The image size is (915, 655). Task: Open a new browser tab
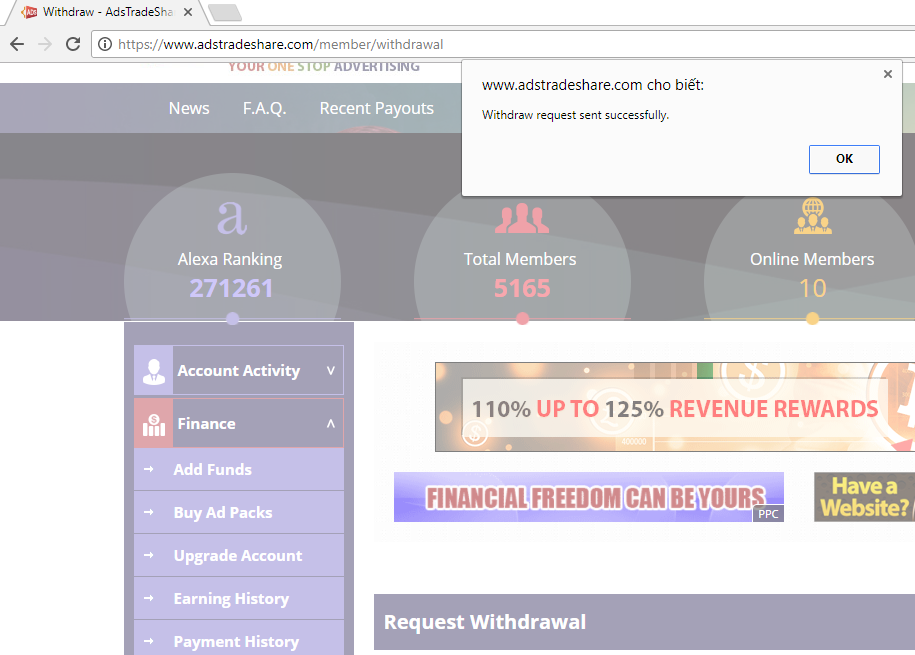pos(225,12)
